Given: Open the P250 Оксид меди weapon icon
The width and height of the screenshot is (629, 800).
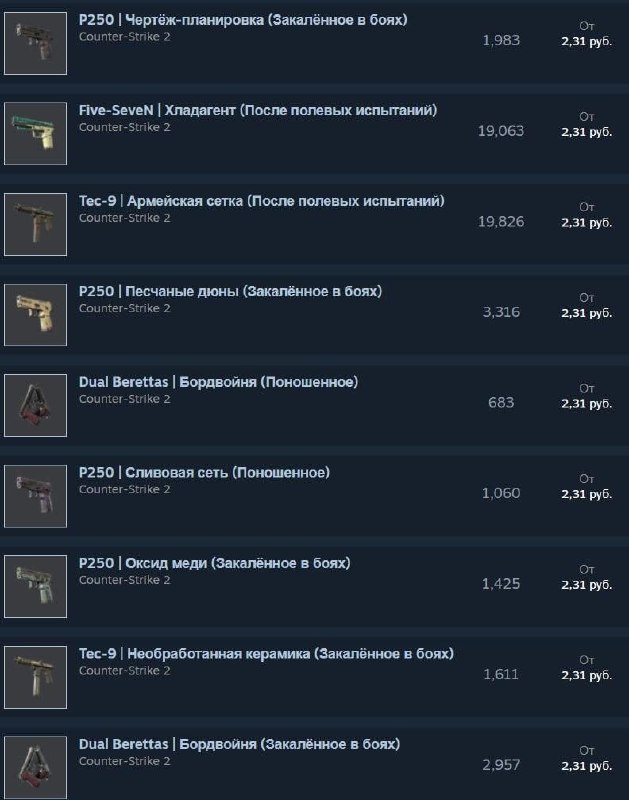Looking at the screenshot, I should click(35, 587).
